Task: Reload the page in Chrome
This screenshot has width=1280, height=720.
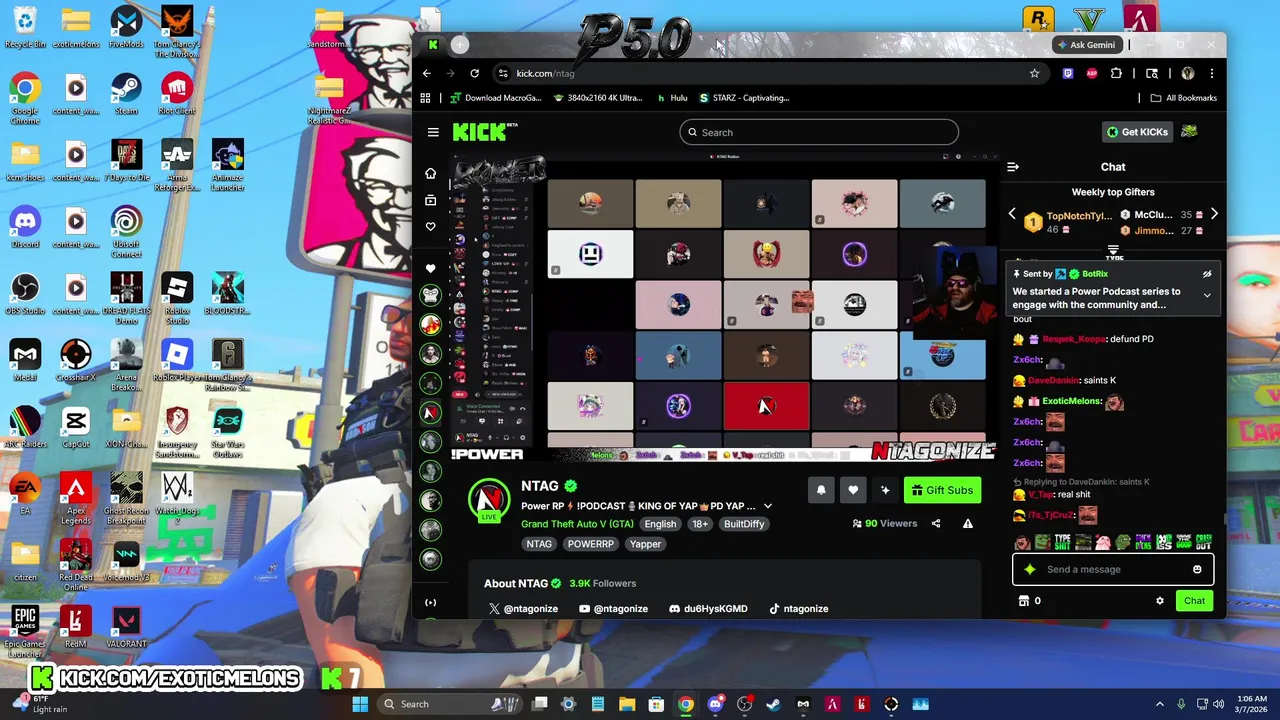Action: [x=475, y=73]
